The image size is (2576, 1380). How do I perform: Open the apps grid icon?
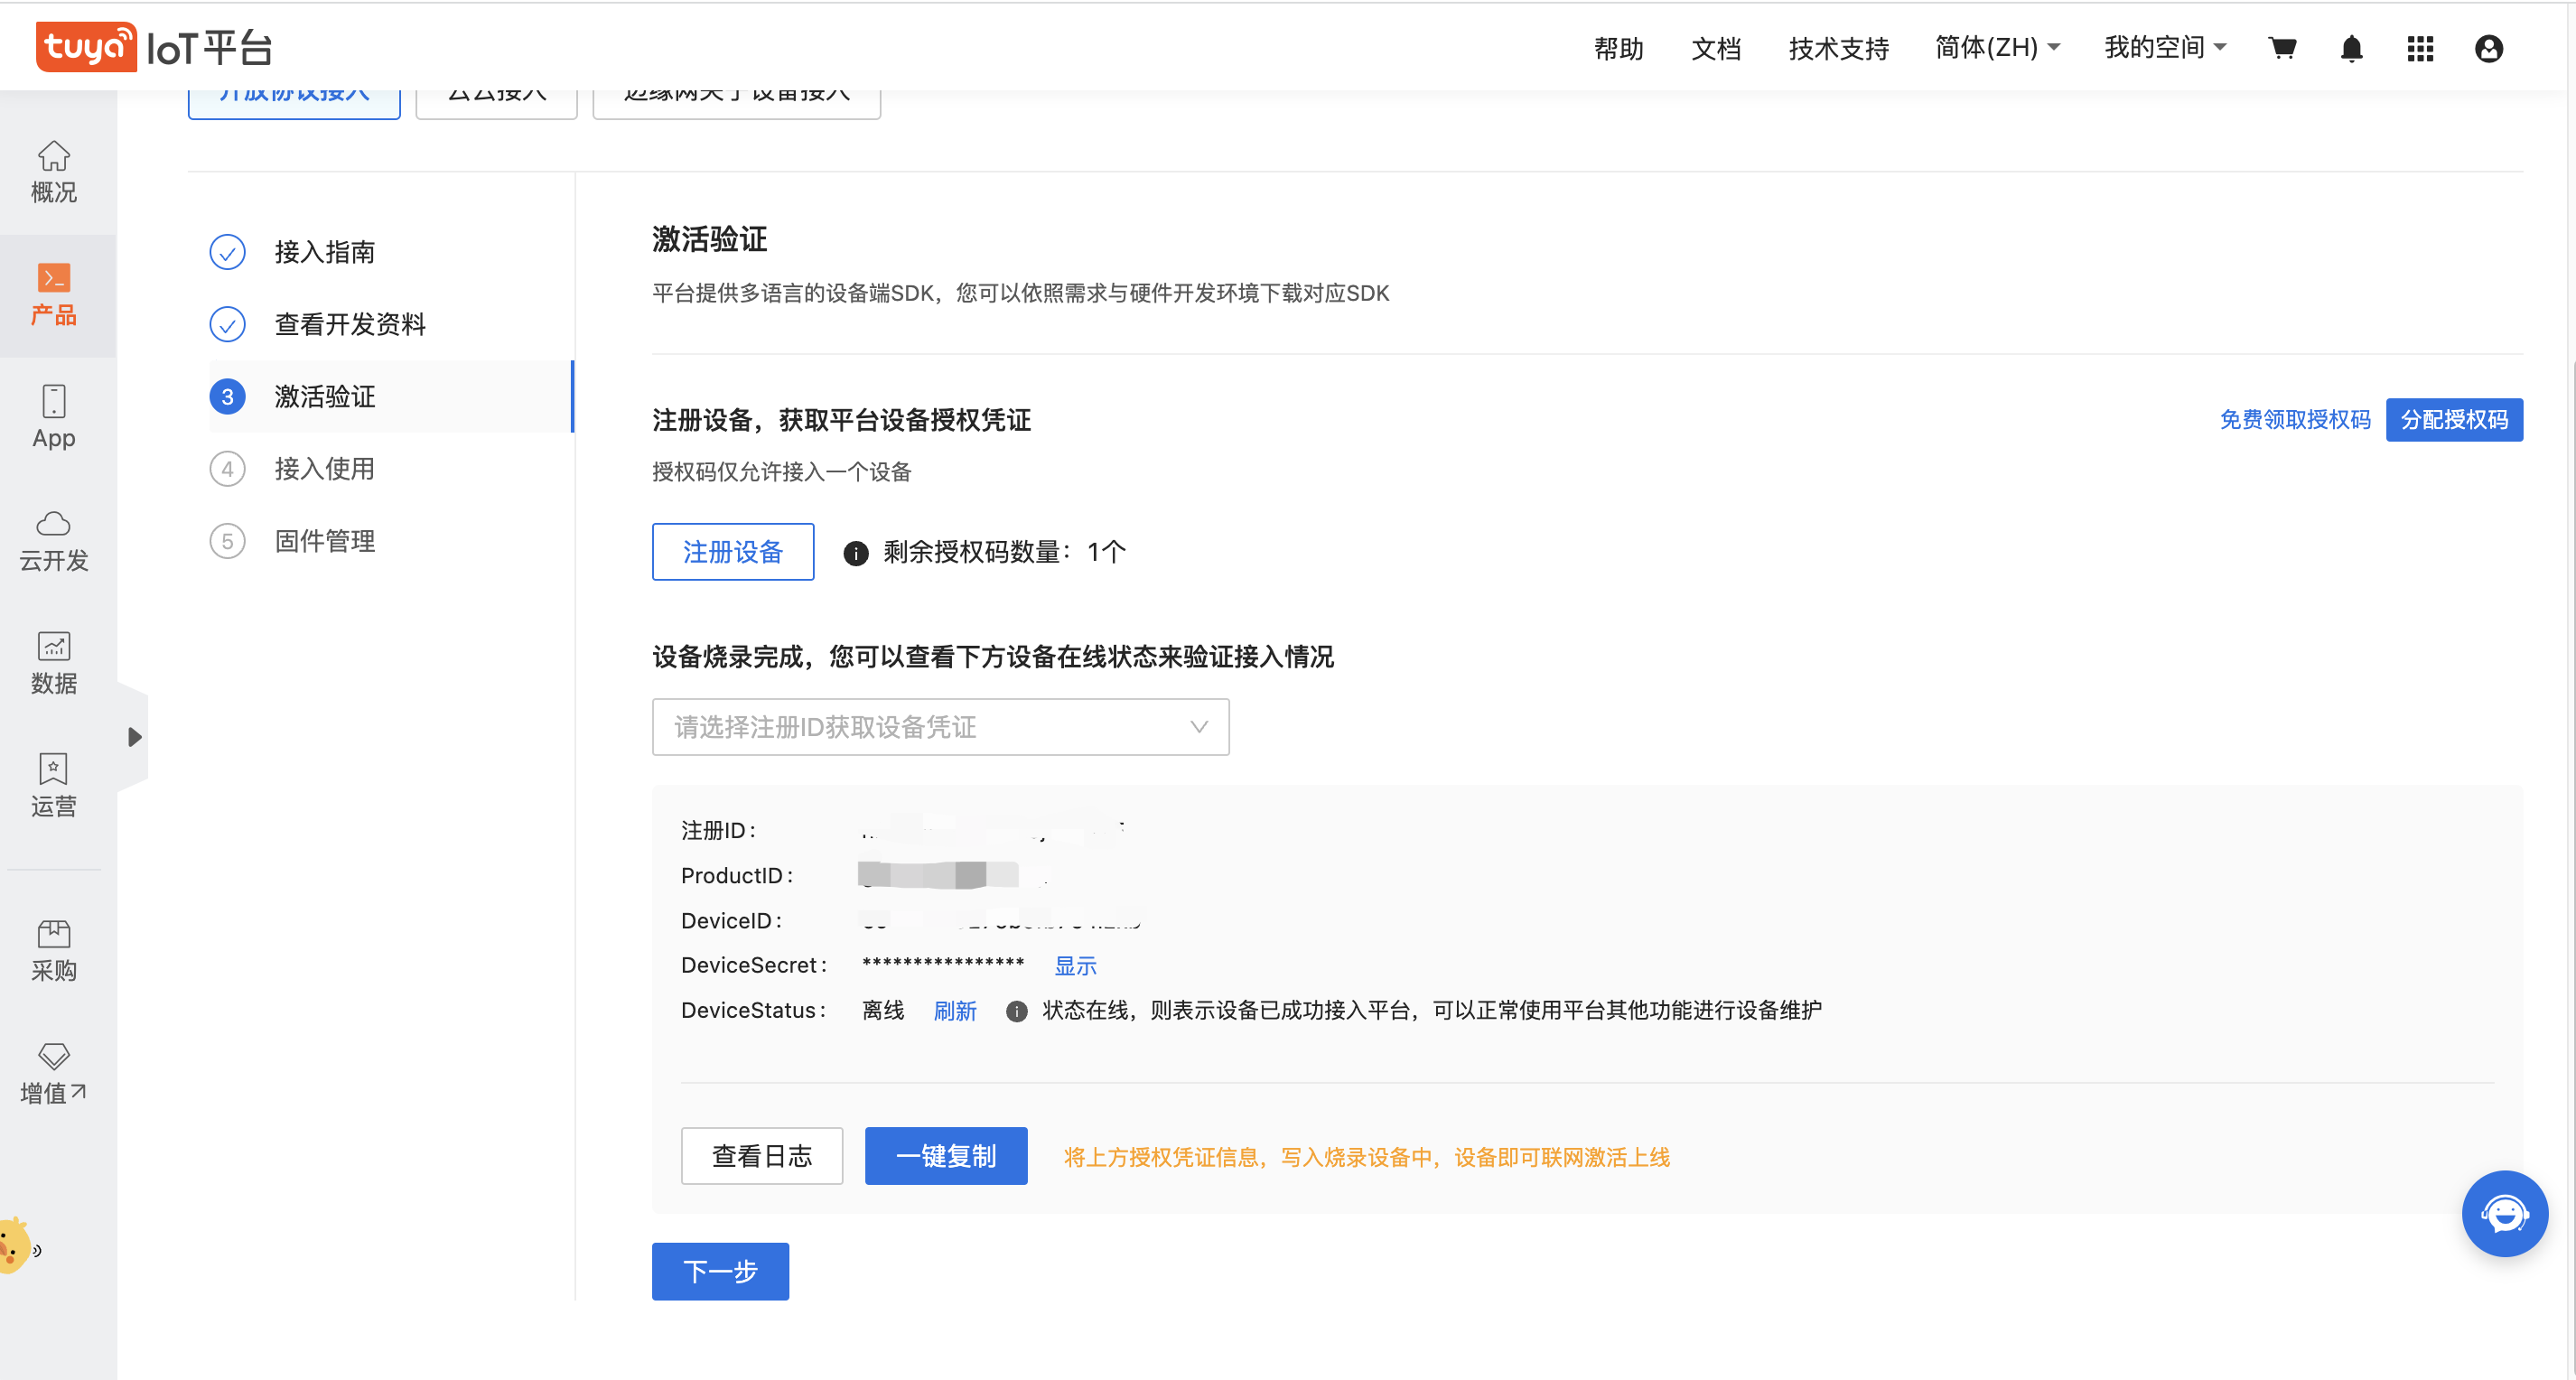coord(2420,48)
